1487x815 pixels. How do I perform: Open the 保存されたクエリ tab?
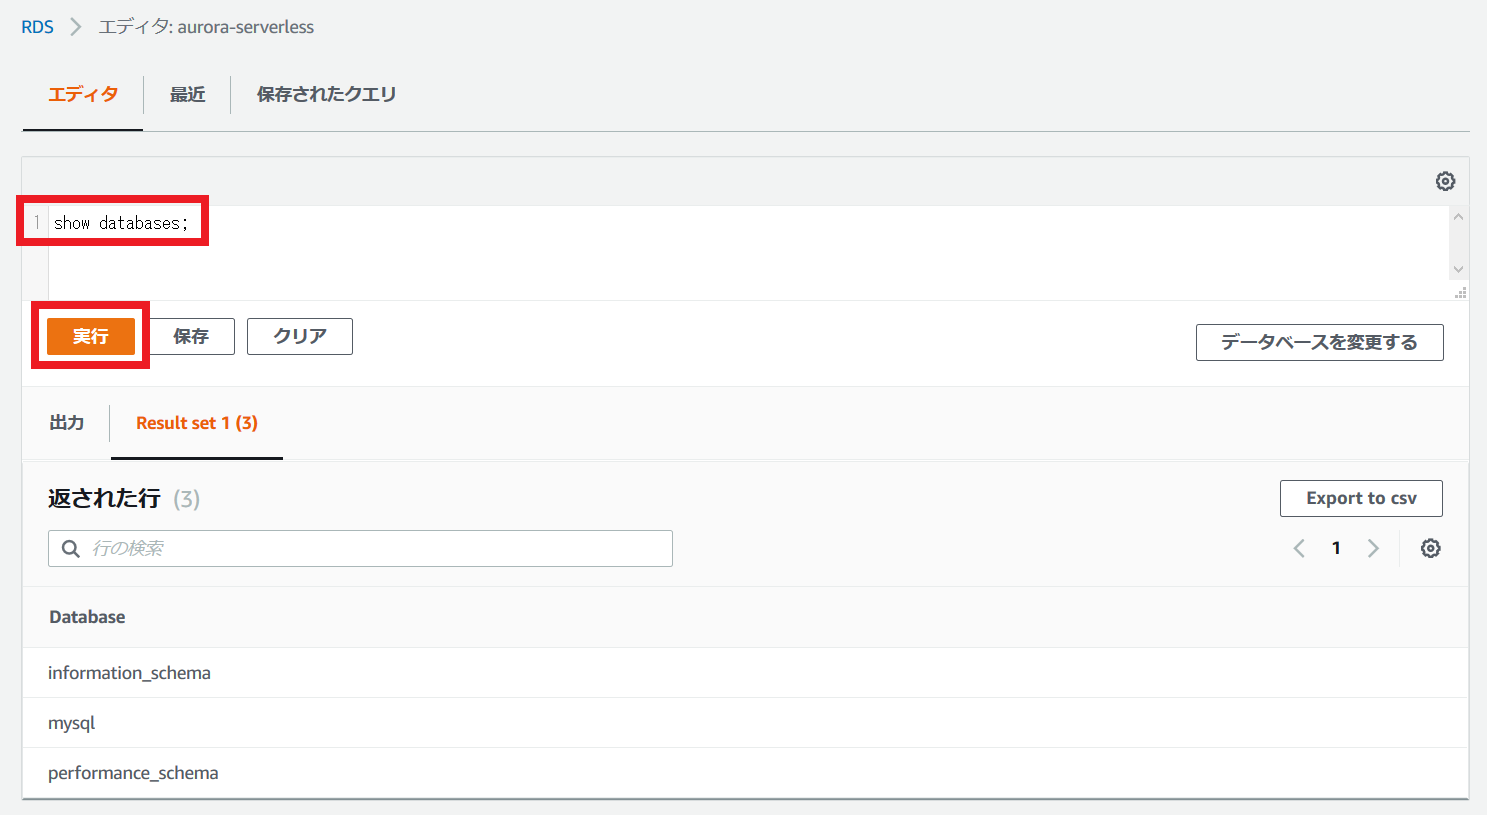(x=326, y=94)
